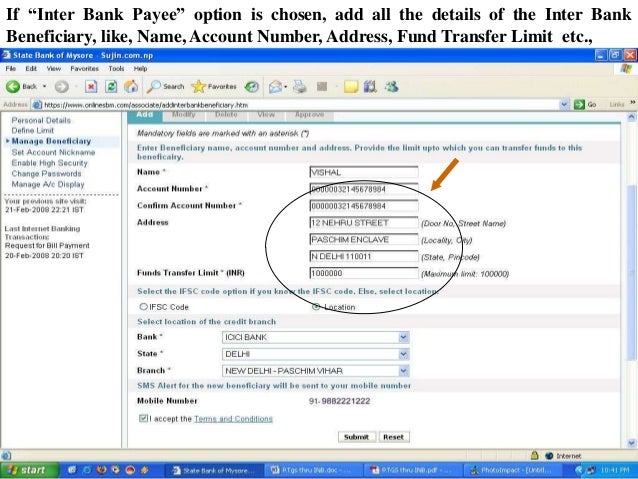The height and width of the screenshot is (479, 638).
Task: Open Personal Details in sidebar
Action: click(41, 120)
